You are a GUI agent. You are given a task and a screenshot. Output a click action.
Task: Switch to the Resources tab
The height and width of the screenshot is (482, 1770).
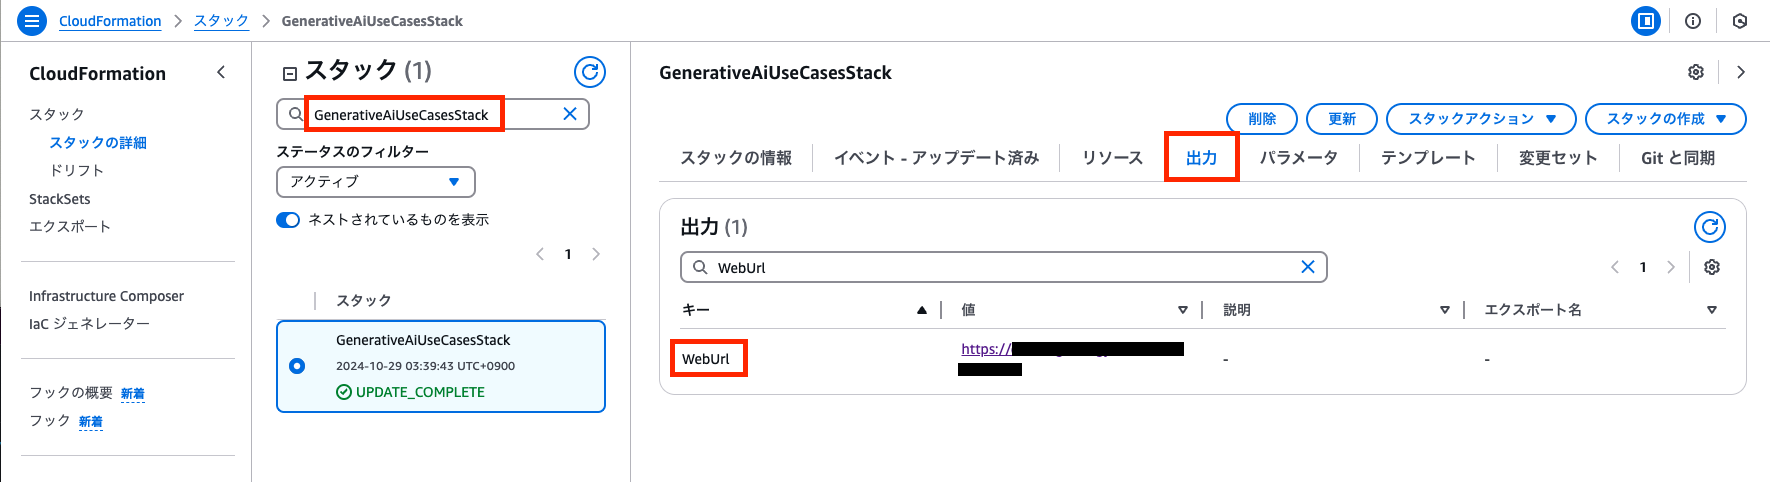[x=1112, y=158]
